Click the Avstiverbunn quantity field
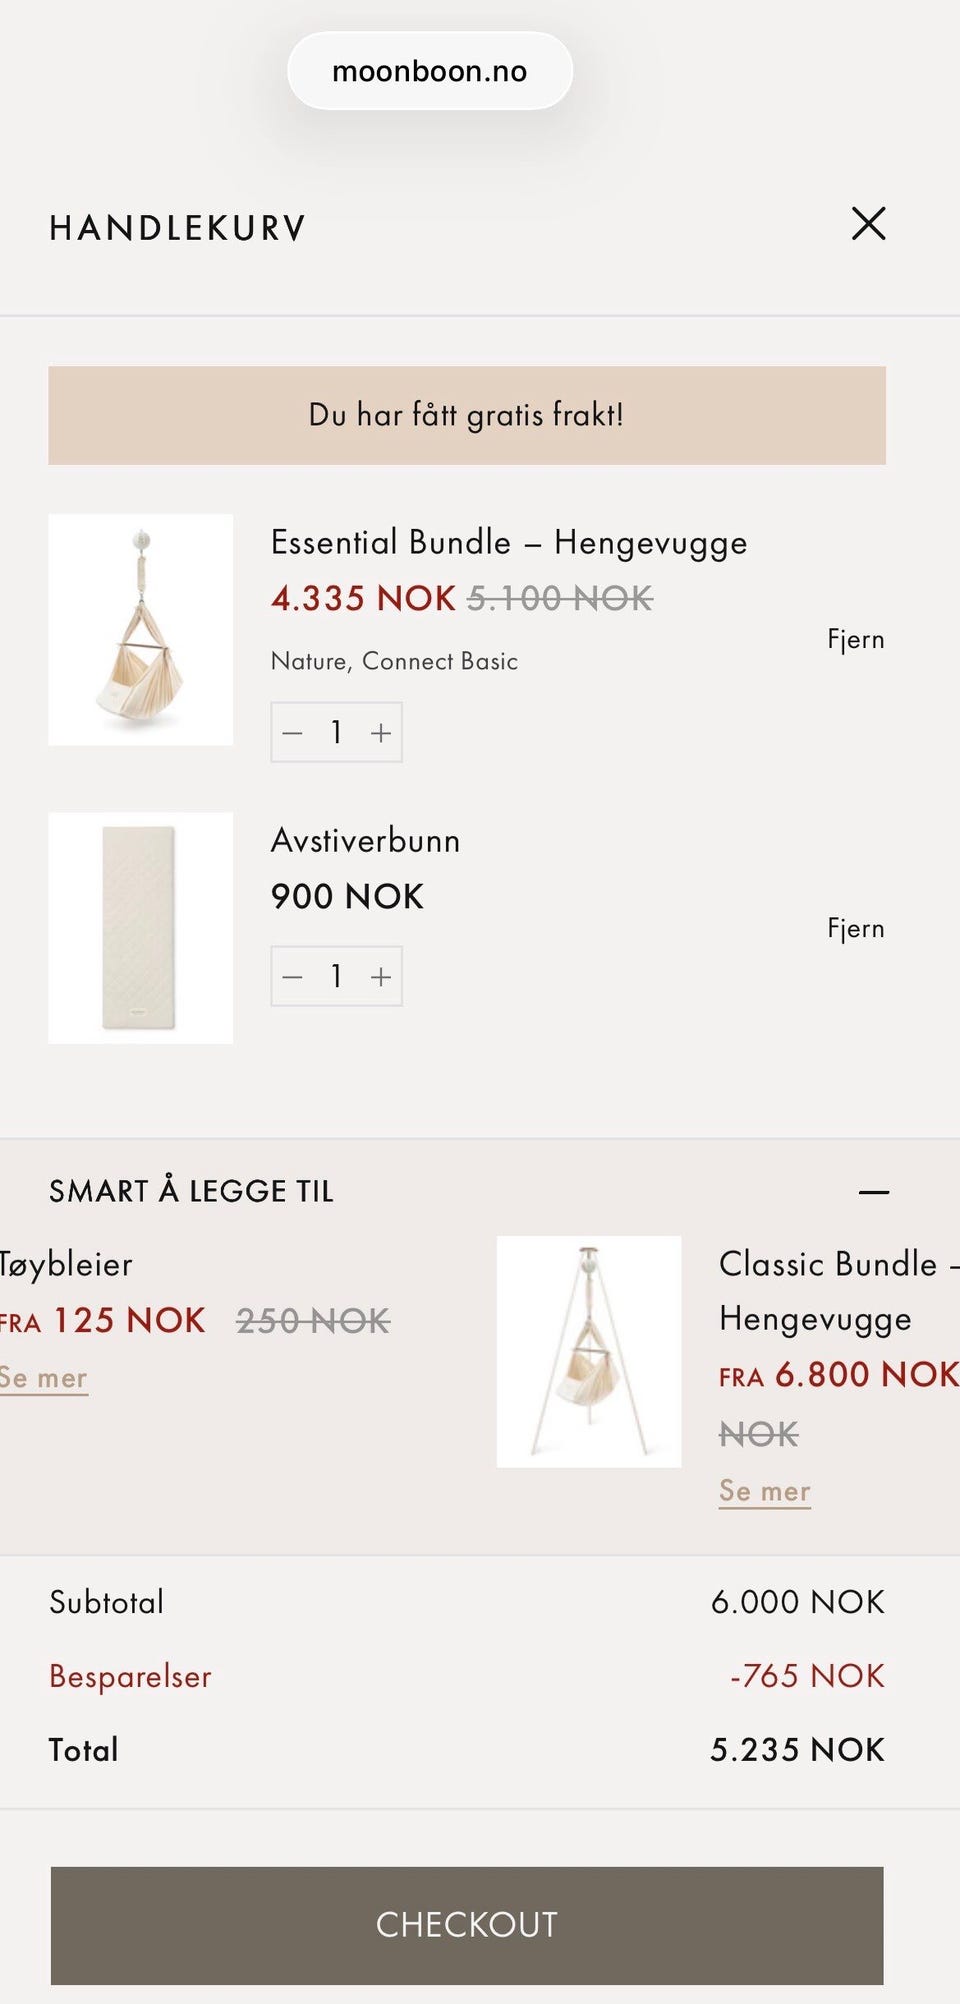Screen dimensions: 960x2004 tap(337, 977)
